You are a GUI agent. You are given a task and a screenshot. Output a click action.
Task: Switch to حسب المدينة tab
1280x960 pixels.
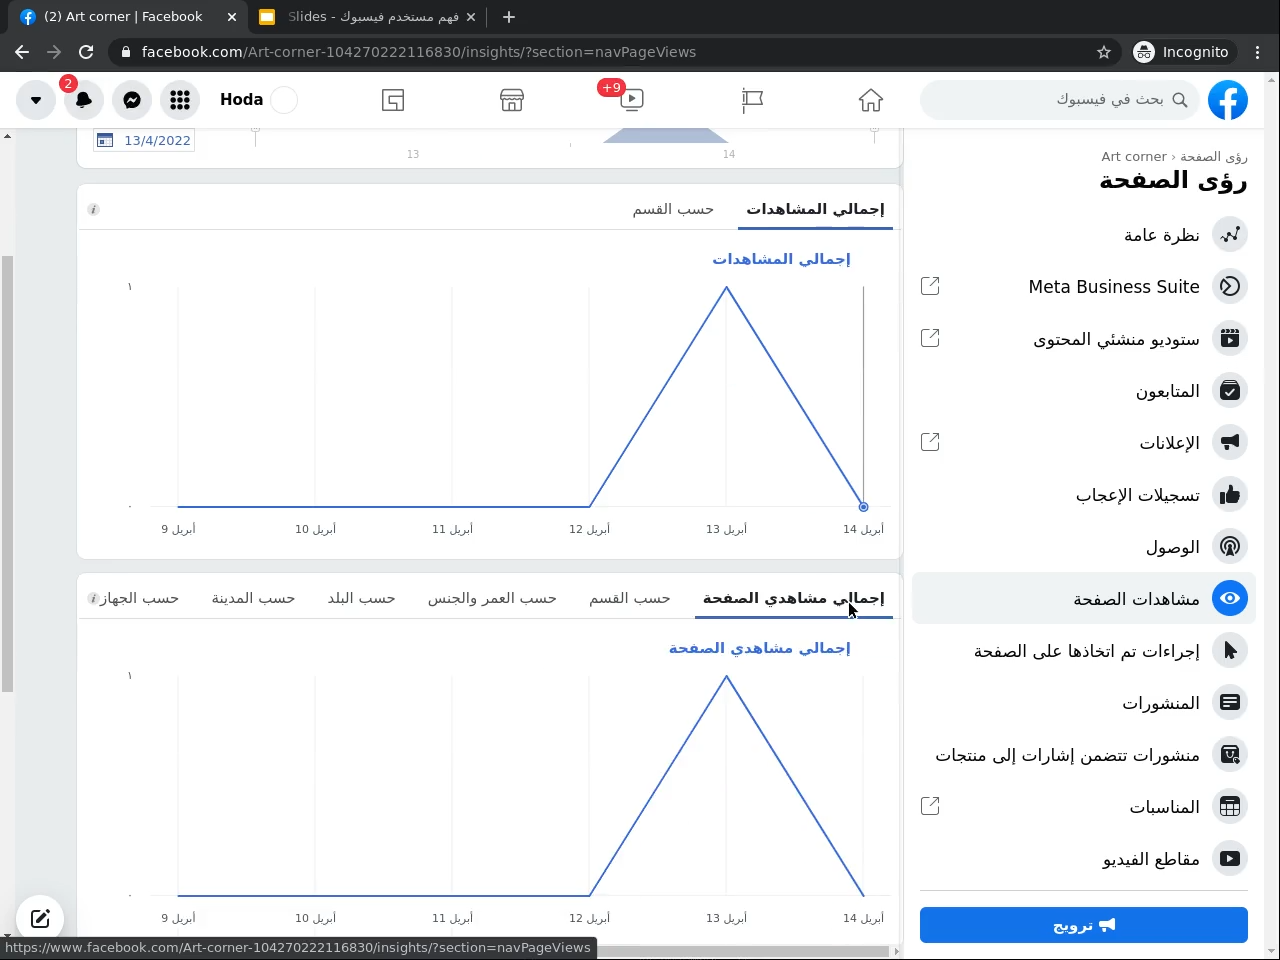coord(253,598)
